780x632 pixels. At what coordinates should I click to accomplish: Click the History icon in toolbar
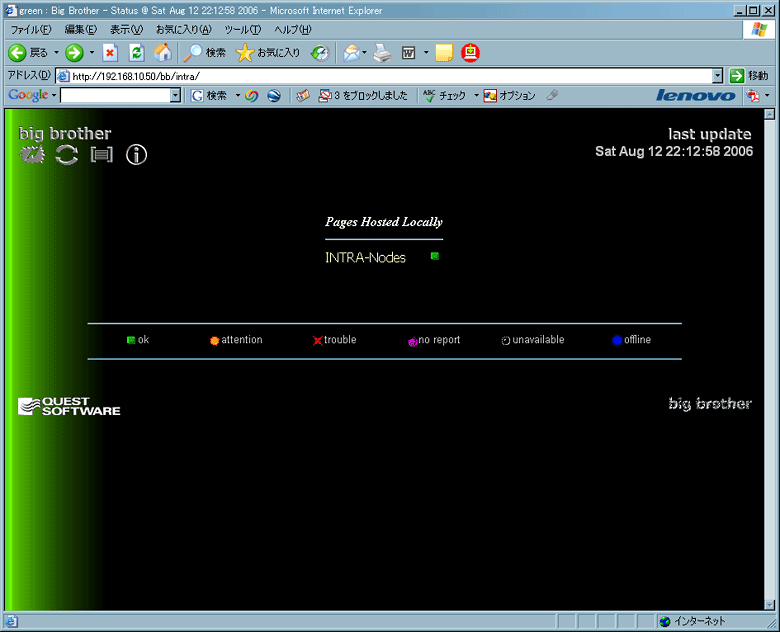pyautogui.click(x=319, y=52)
